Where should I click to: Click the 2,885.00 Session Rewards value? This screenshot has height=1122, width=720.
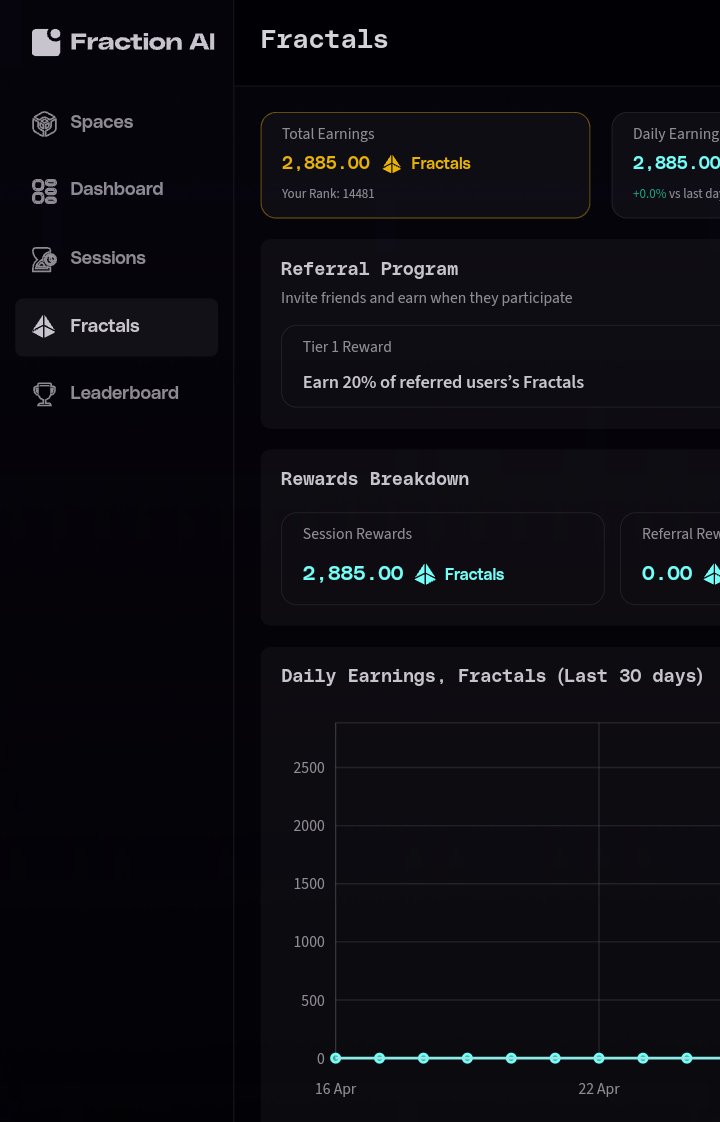[353, 574]
